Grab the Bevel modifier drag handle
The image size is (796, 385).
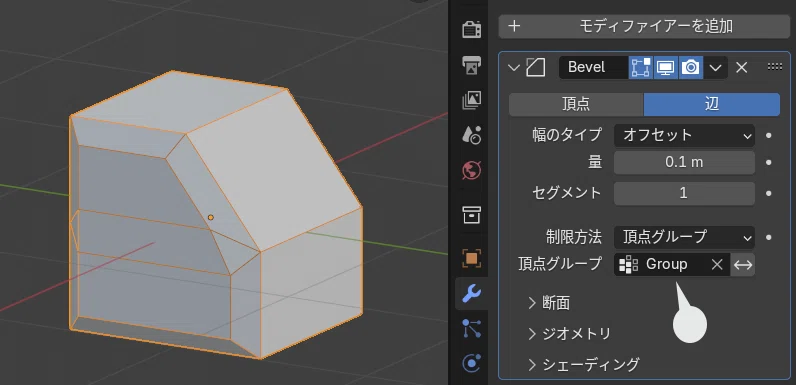(774, 67)
